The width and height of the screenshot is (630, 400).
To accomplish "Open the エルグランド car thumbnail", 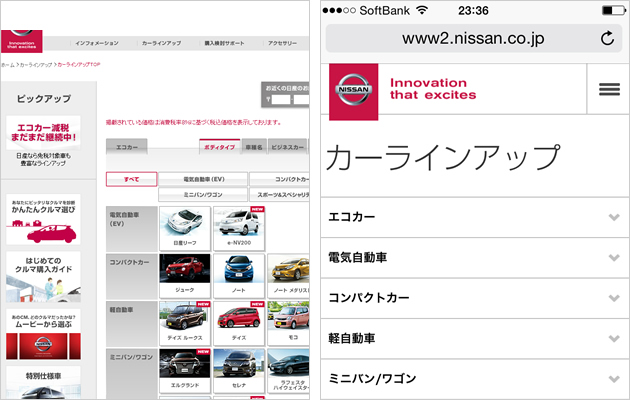I will (x=185, y=371).
